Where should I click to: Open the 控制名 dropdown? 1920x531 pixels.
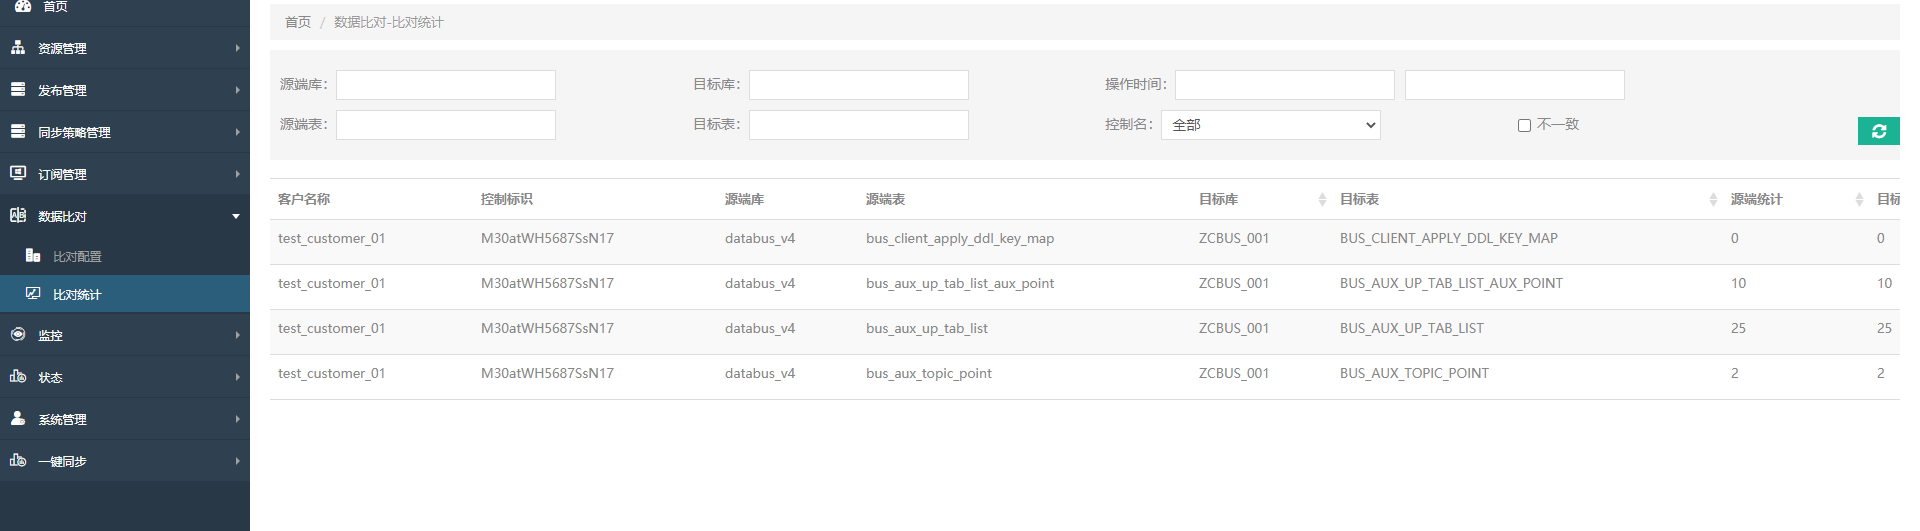click(1270, 125)
